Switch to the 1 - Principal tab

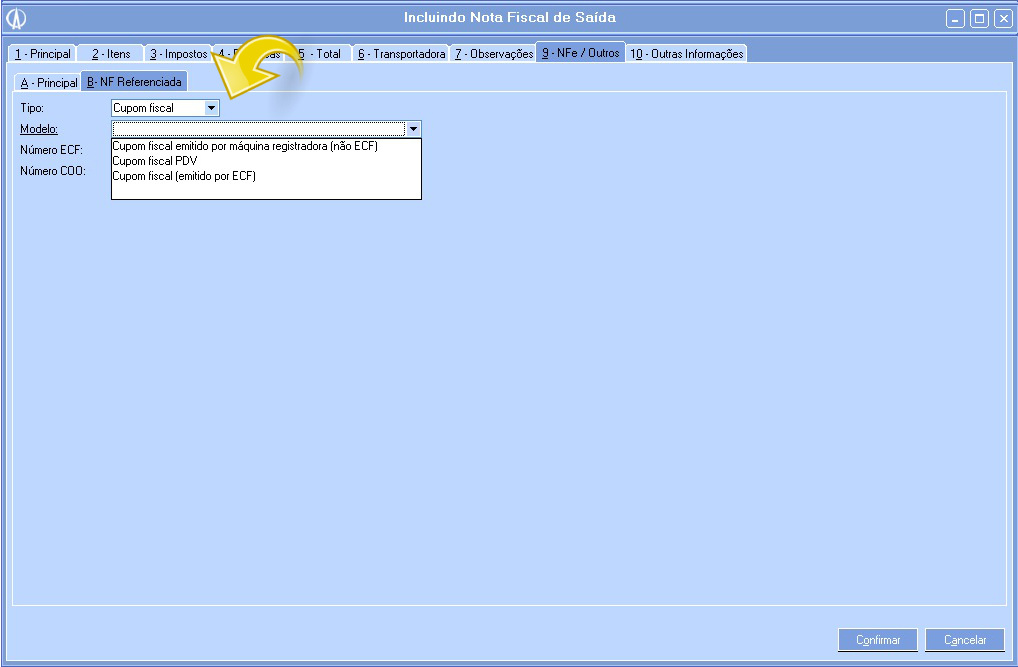click(42, 54)
